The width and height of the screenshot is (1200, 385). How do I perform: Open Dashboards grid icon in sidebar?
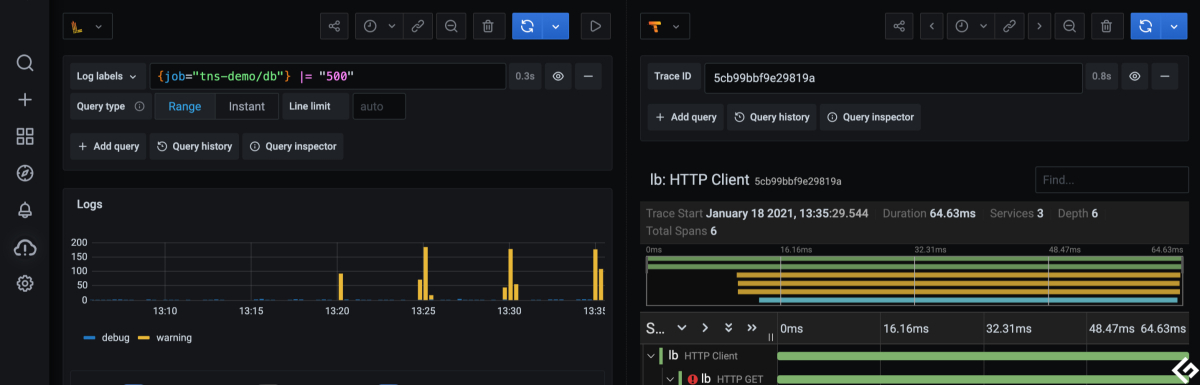(x=25, y=136)
